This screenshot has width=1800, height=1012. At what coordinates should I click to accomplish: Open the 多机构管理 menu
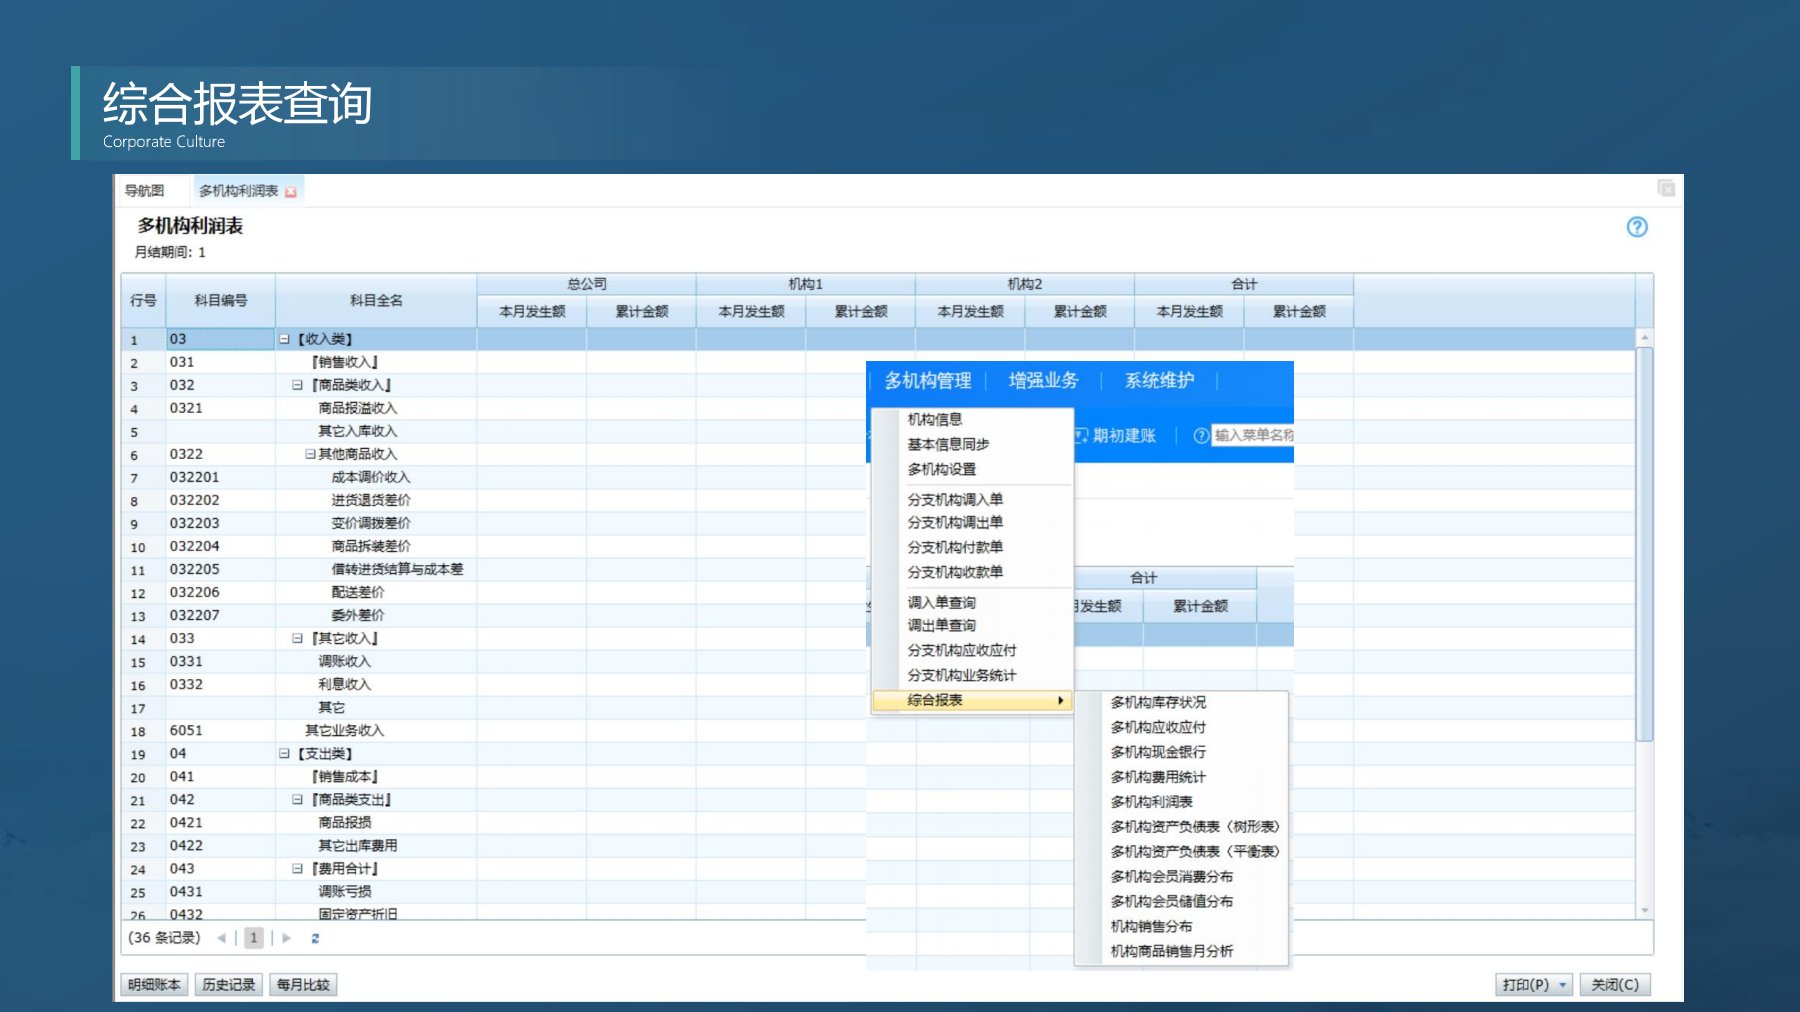(x=927, y=381)
